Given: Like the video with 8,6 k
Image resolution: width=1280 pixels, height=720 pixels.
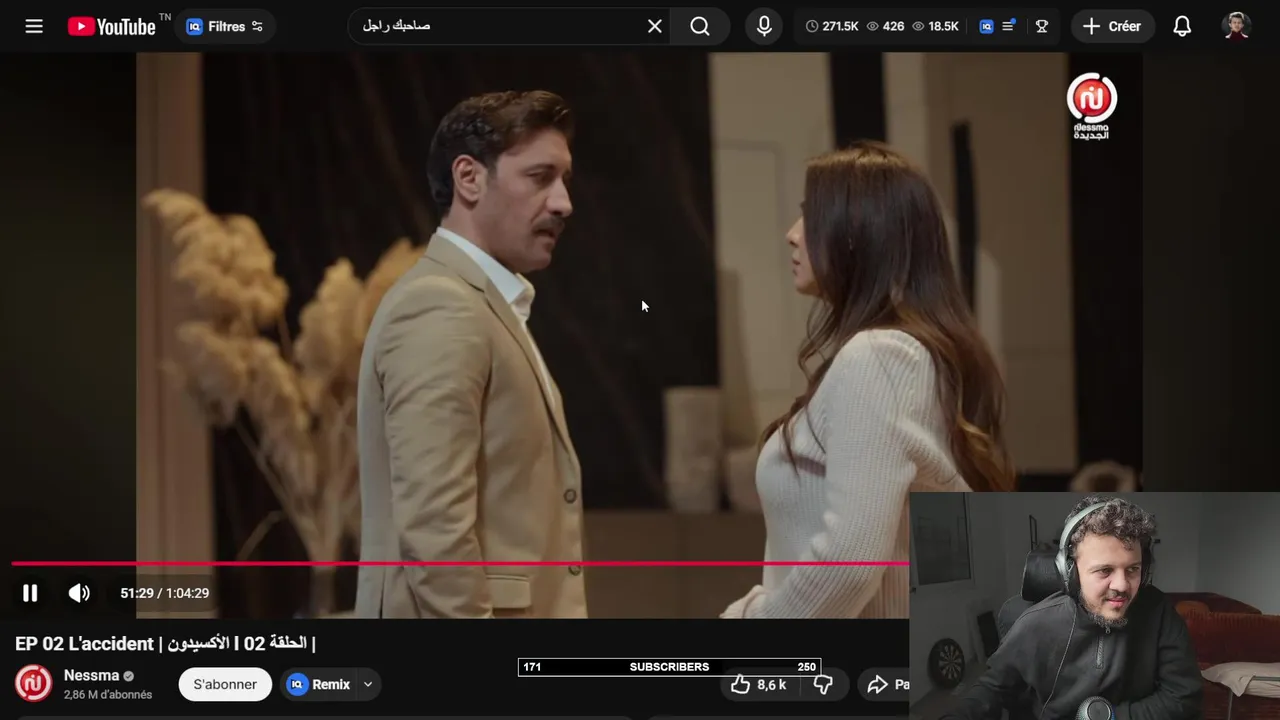Looking at the screenshot, I should click(x=758, y=684).
